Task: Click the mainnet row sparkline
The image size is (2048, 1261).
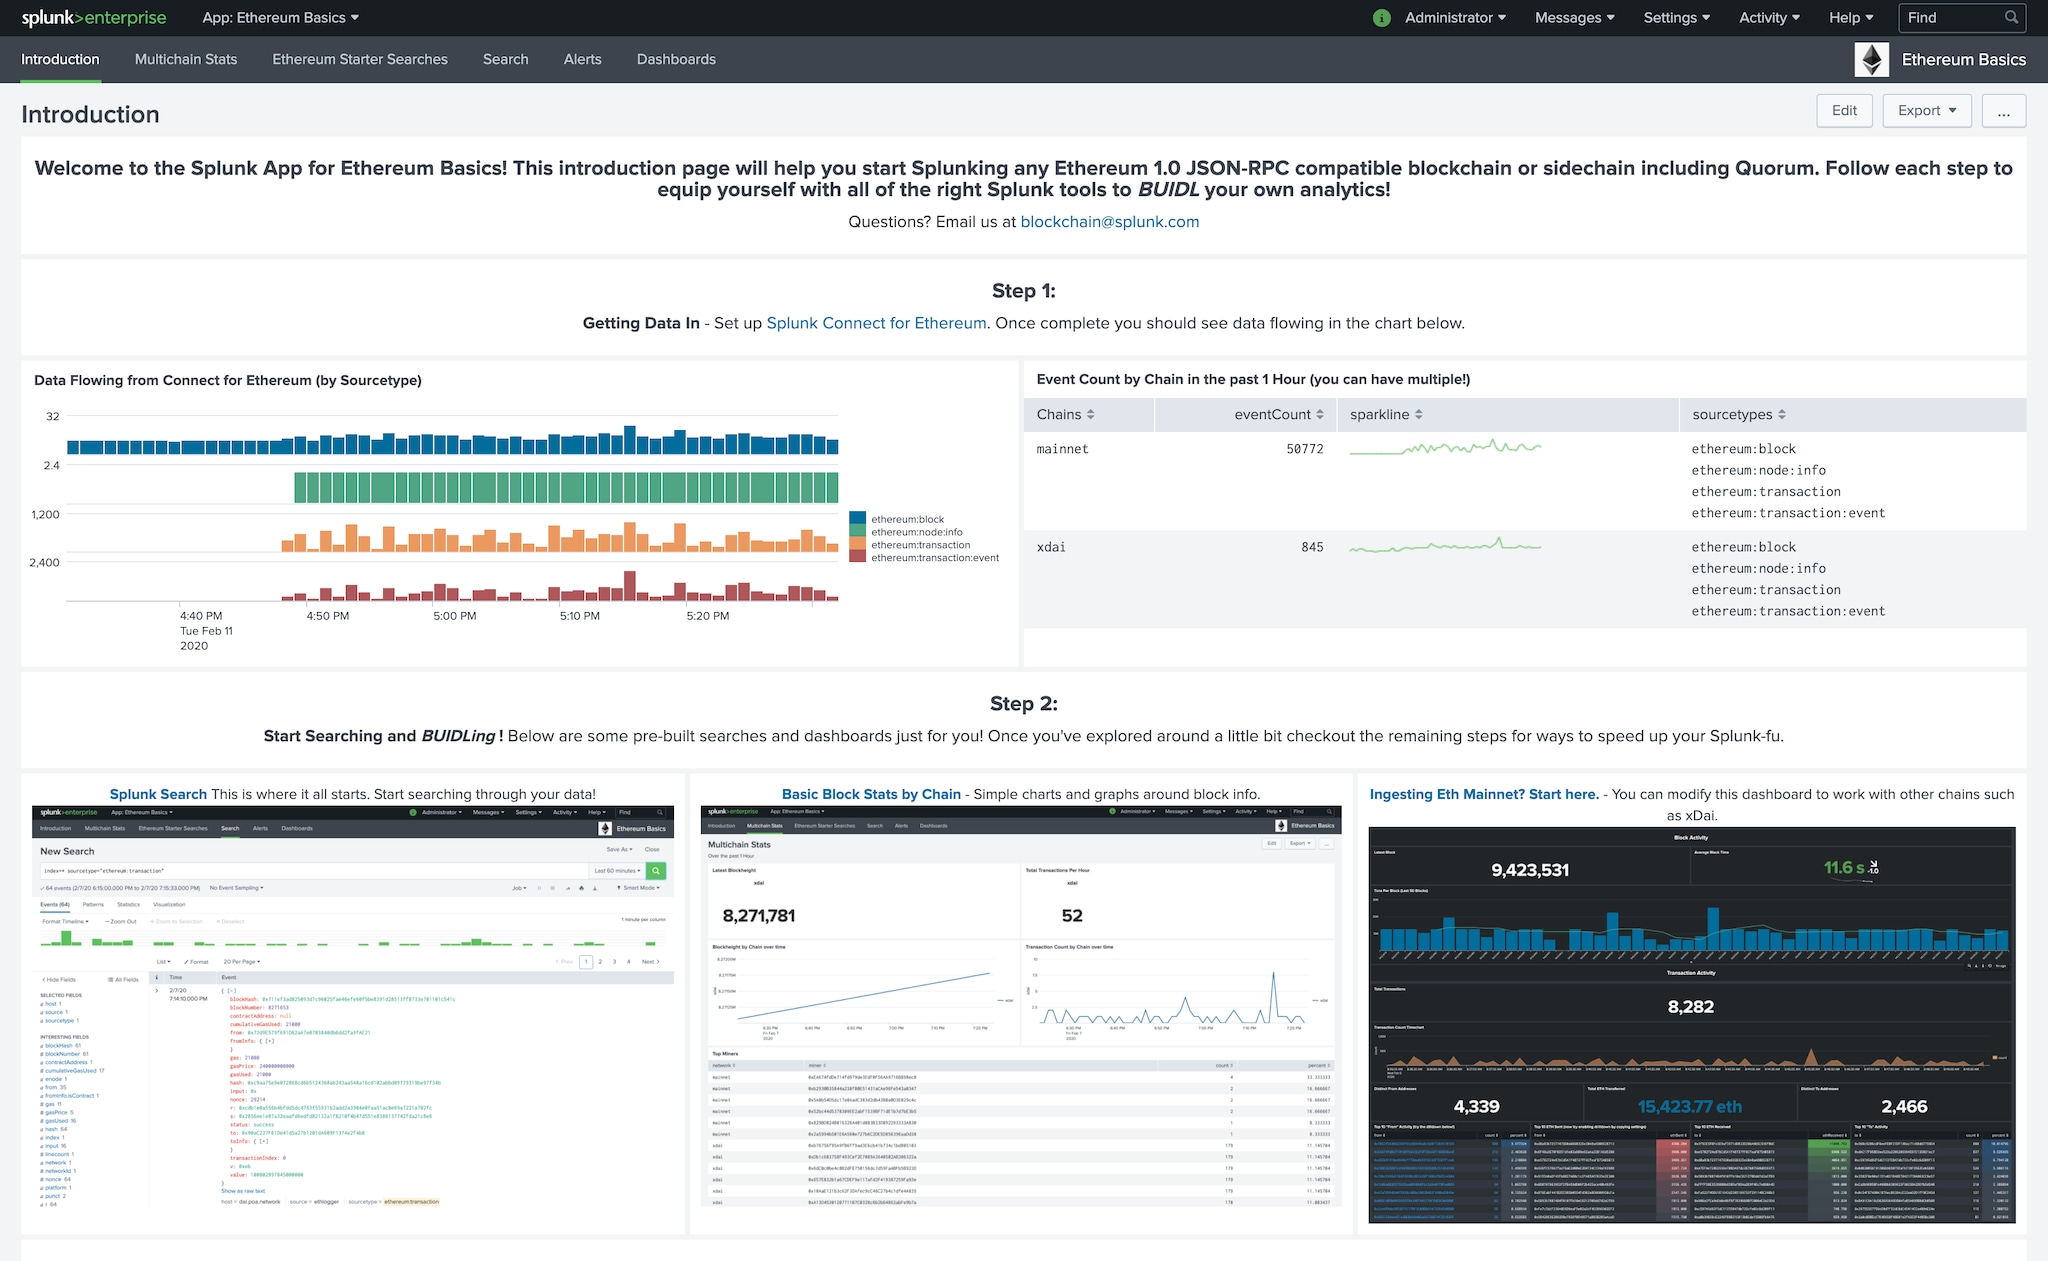Action: point(1445,448)
